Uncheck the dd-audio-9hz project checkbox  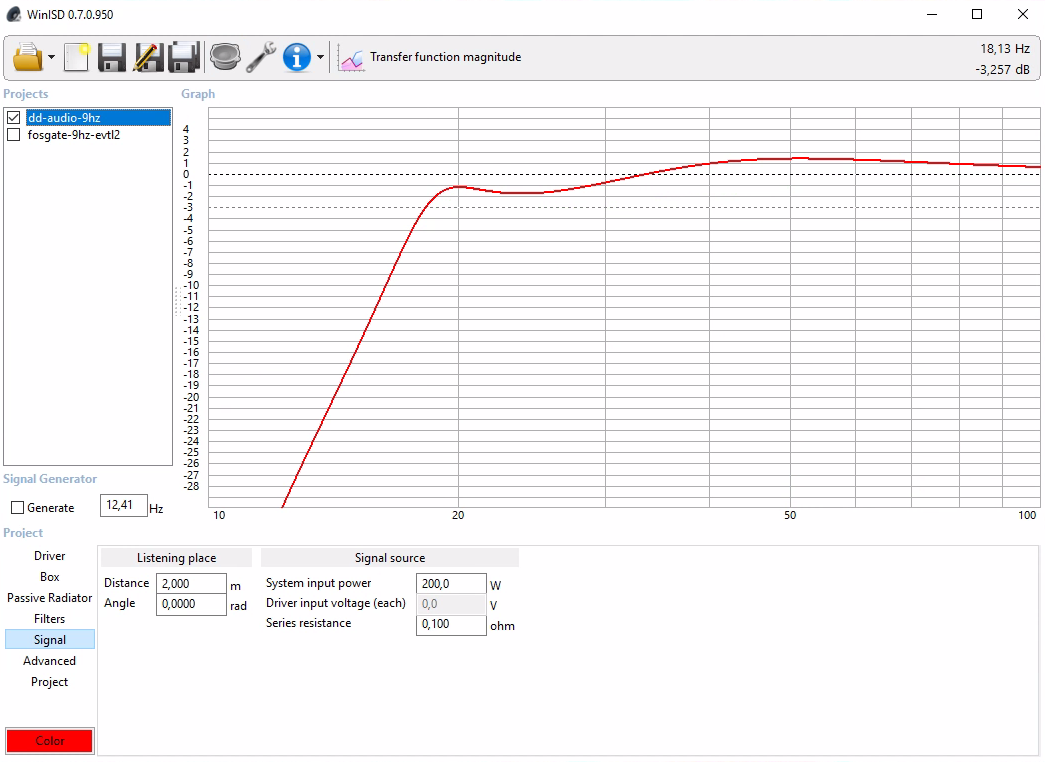tap(13, 117)
